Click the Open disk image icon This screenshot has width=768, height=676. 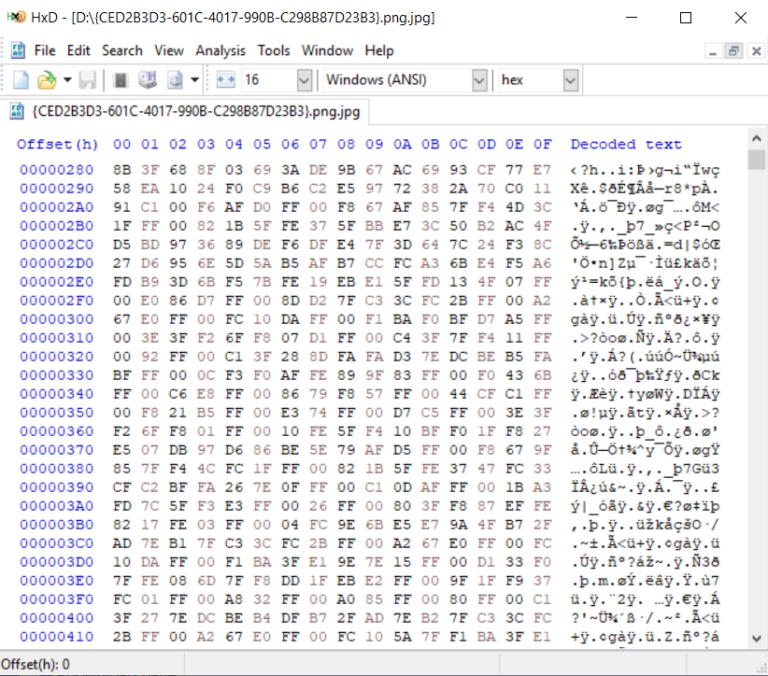pos(173,80)
